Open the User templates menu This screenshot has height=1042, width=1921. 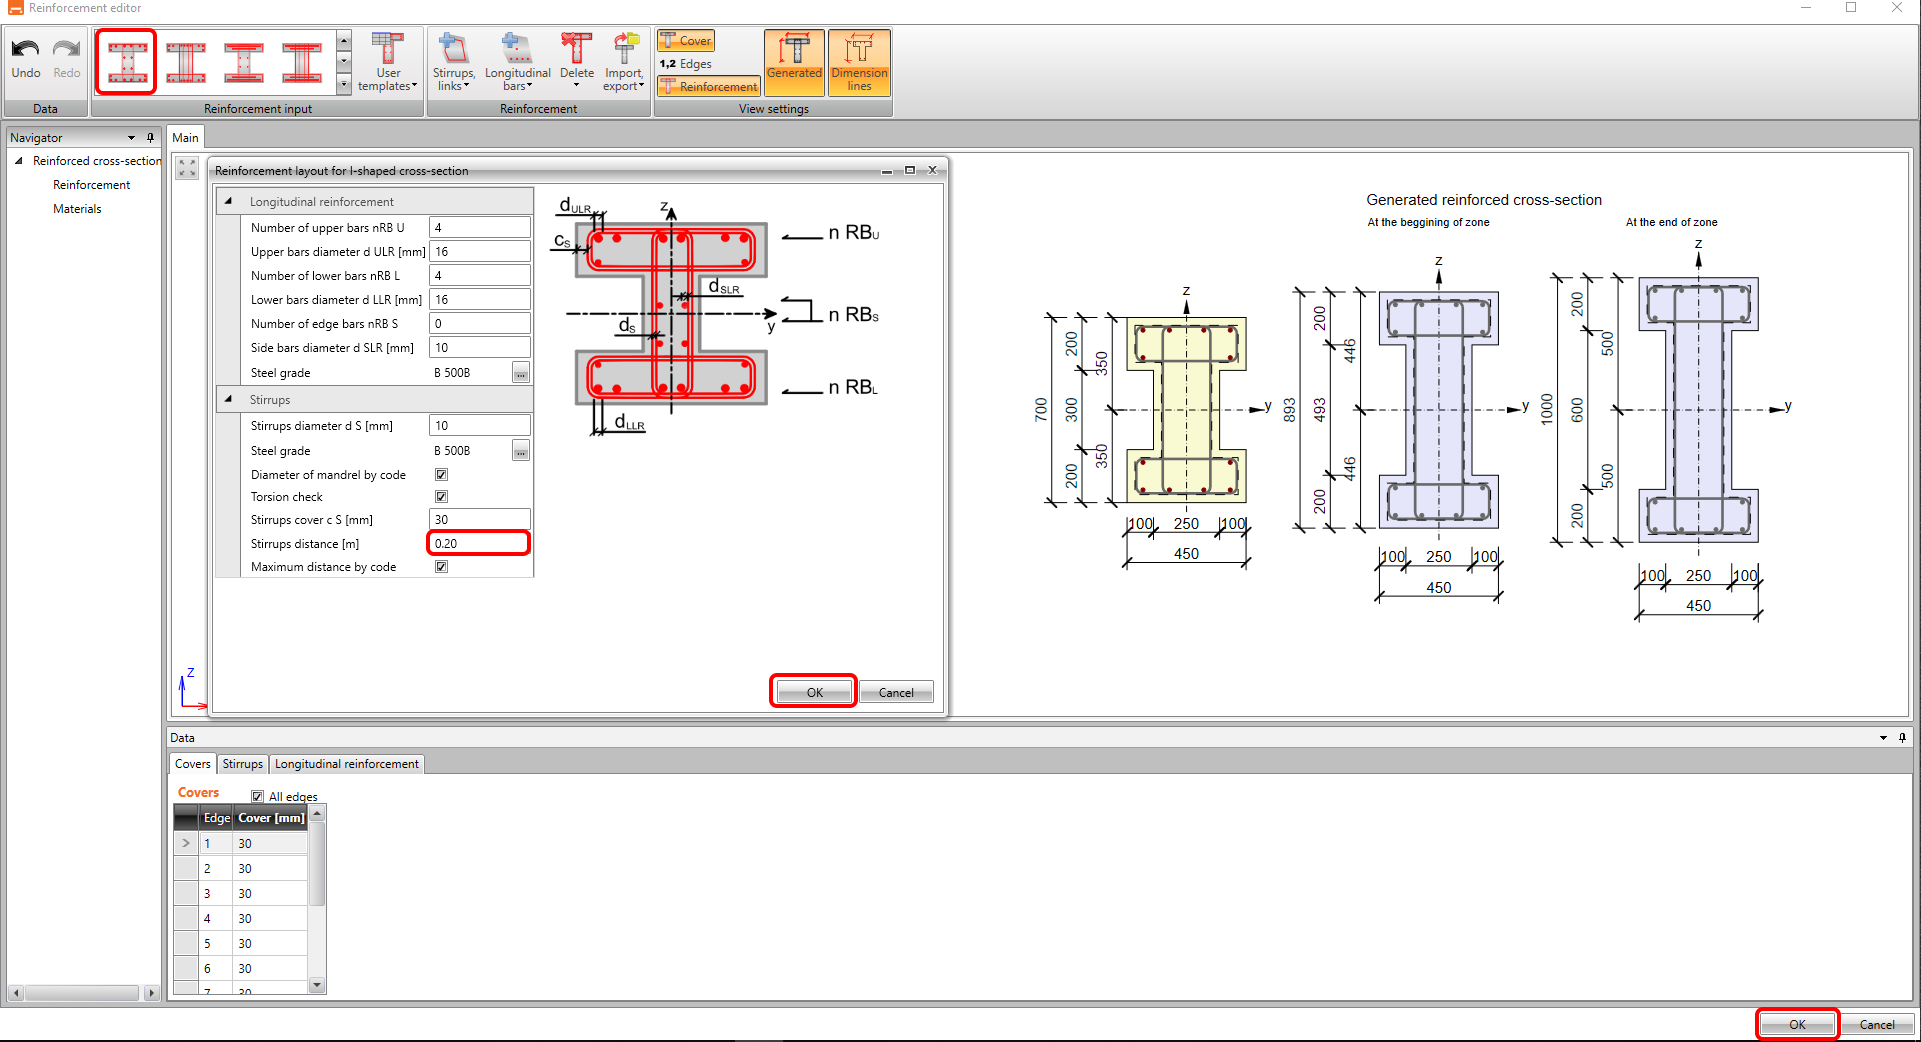coord(388,62)
